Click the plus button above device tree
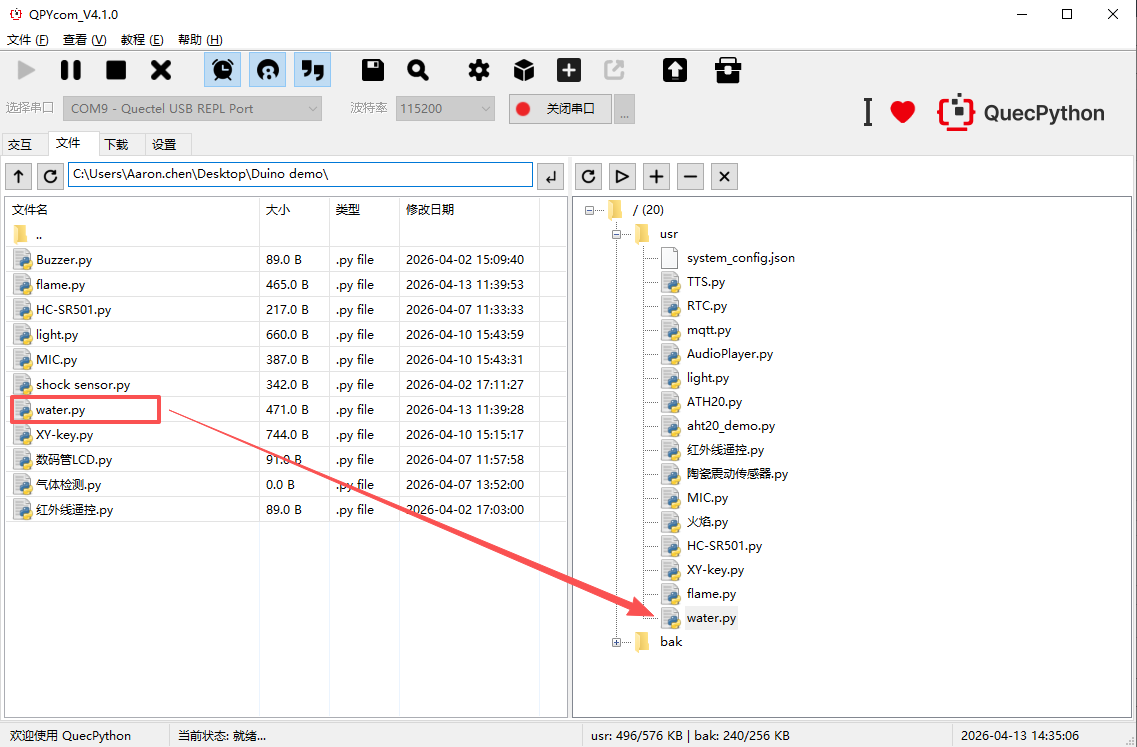This screenshot has width=1137, height=747. tap(656, 176)
